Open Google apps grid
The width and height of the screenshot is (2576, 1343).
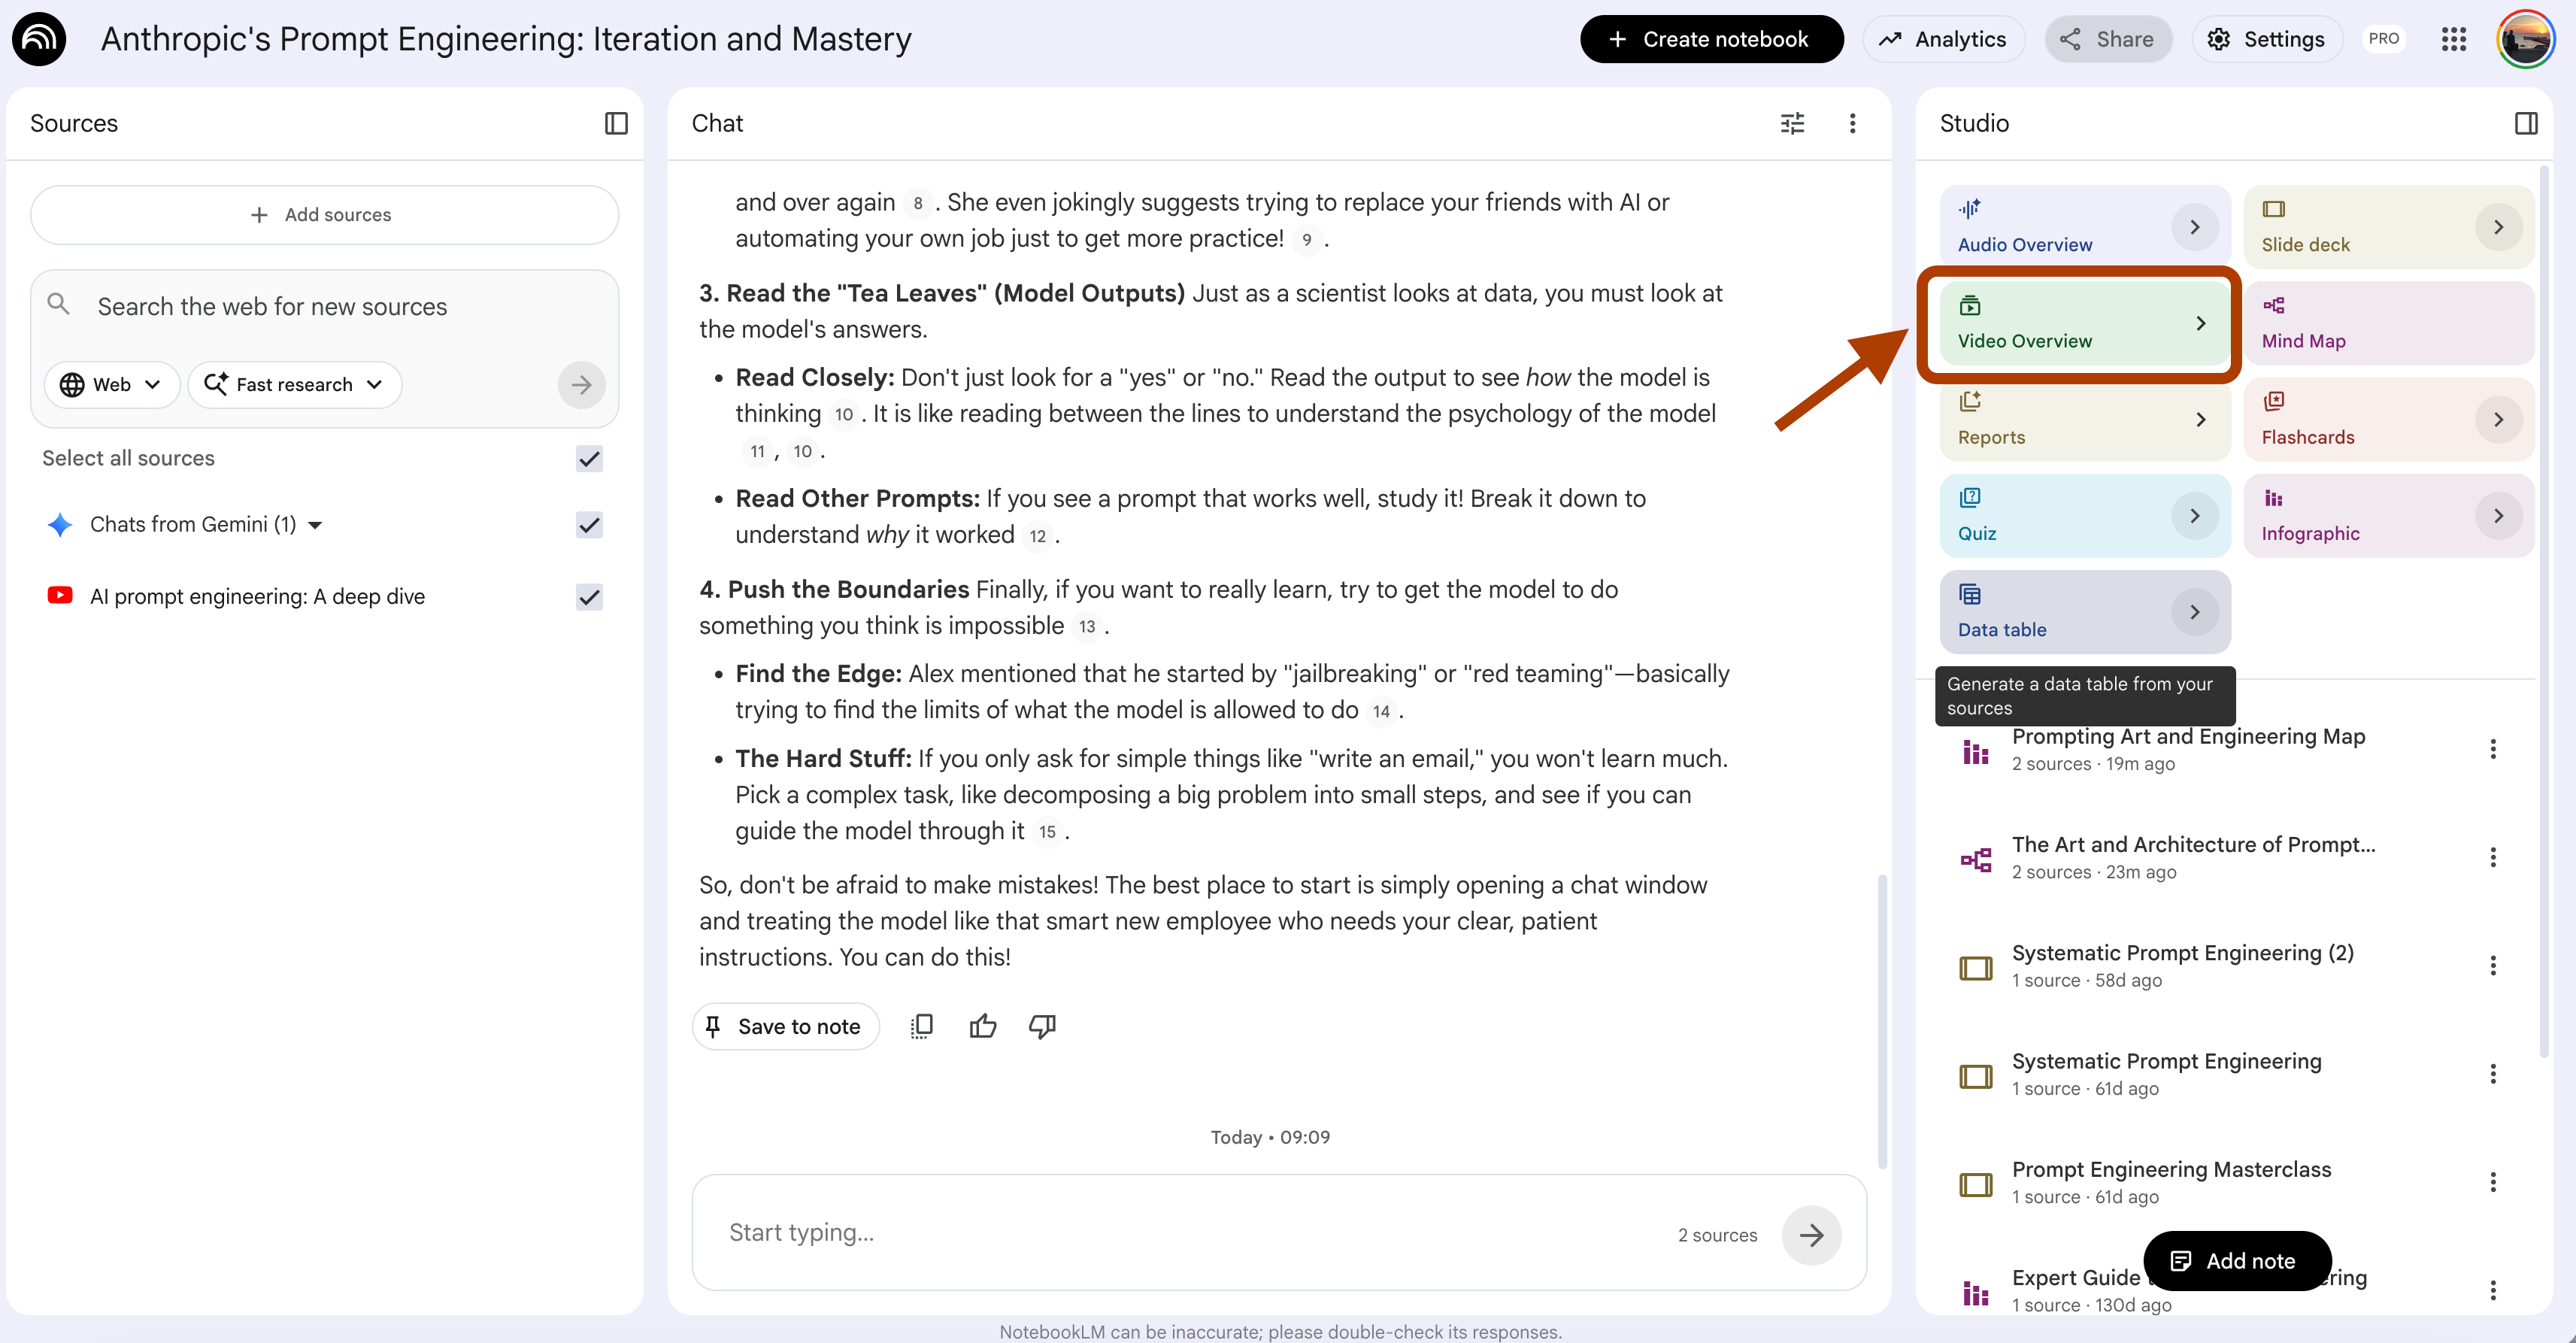(x=2453, y=39)
